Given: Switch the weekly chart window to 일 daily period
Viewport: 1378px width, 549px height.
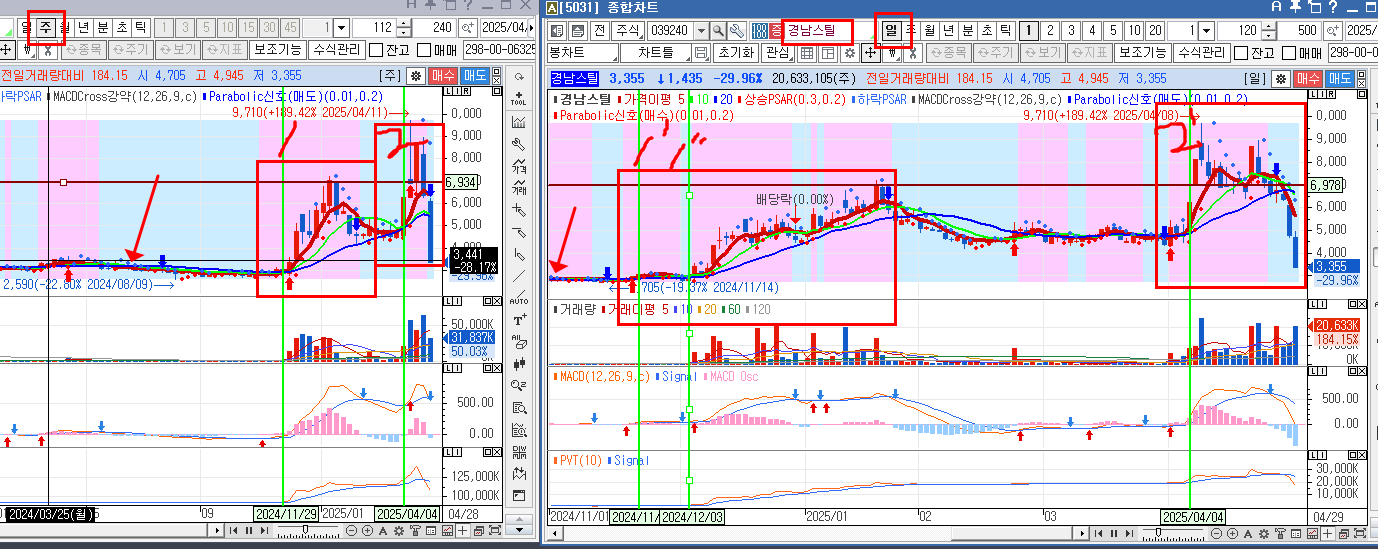Looking at the screenshot, I should pyautogui.click(x=25, y=27).
